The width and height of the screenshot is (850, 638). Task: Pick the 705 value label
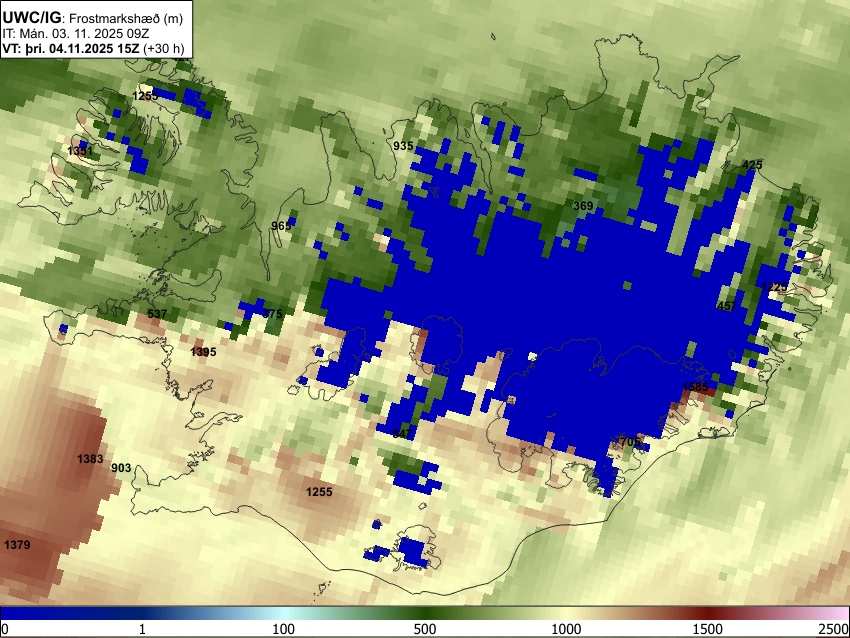(630, 442)
